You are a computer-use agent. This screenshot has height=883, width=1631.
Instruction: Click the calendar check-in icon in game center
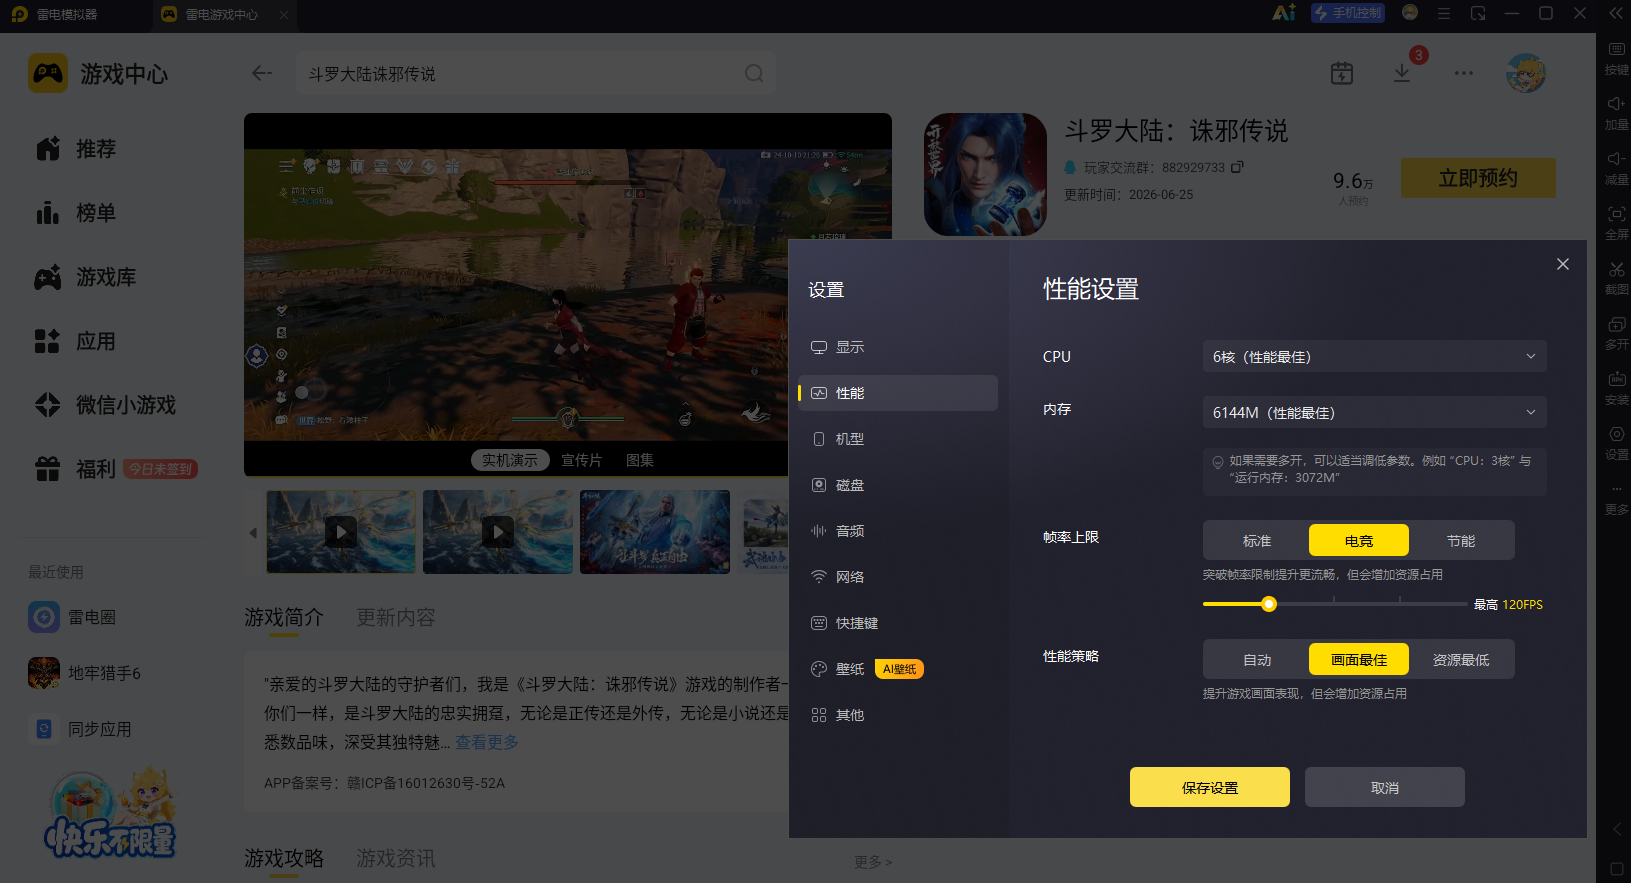pos(1342,73)
